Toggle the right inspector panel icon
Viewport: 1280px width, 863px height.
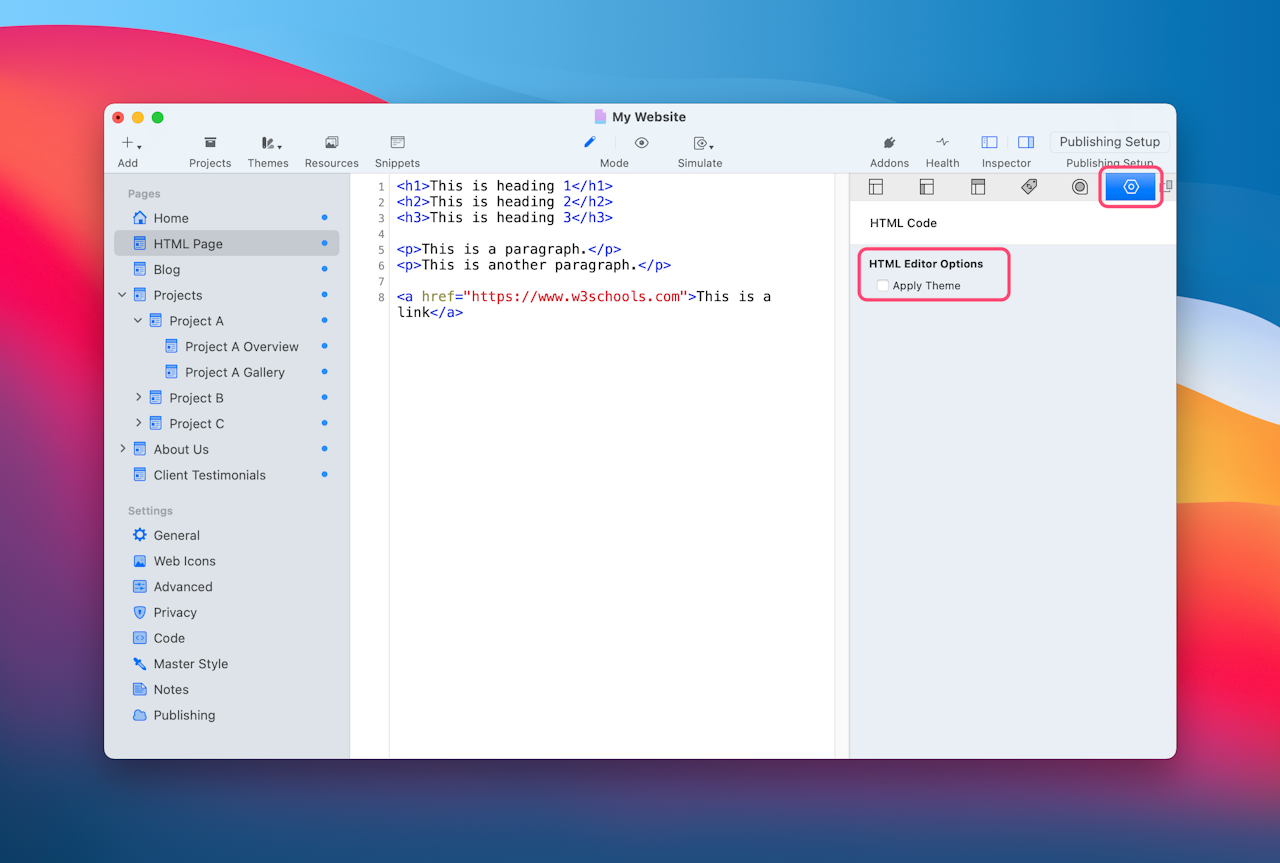[x=1026, y=142]
